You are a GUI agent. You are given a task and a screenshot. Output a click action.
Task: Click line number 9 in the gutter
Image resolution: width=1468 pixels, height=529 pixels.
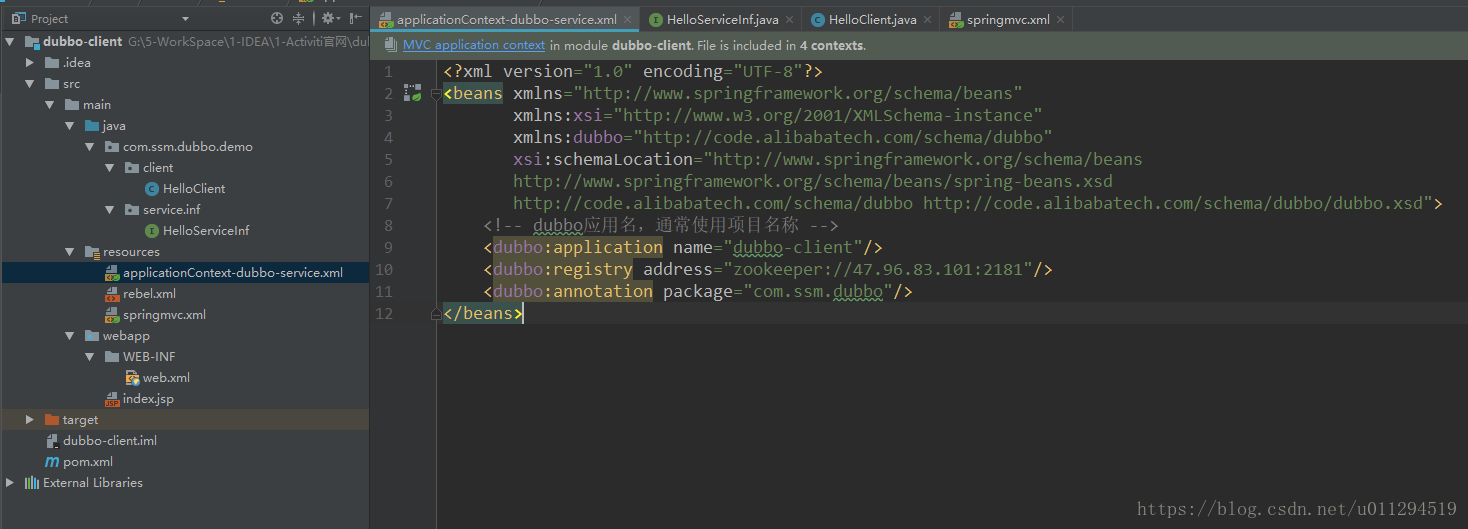[388, 247]
